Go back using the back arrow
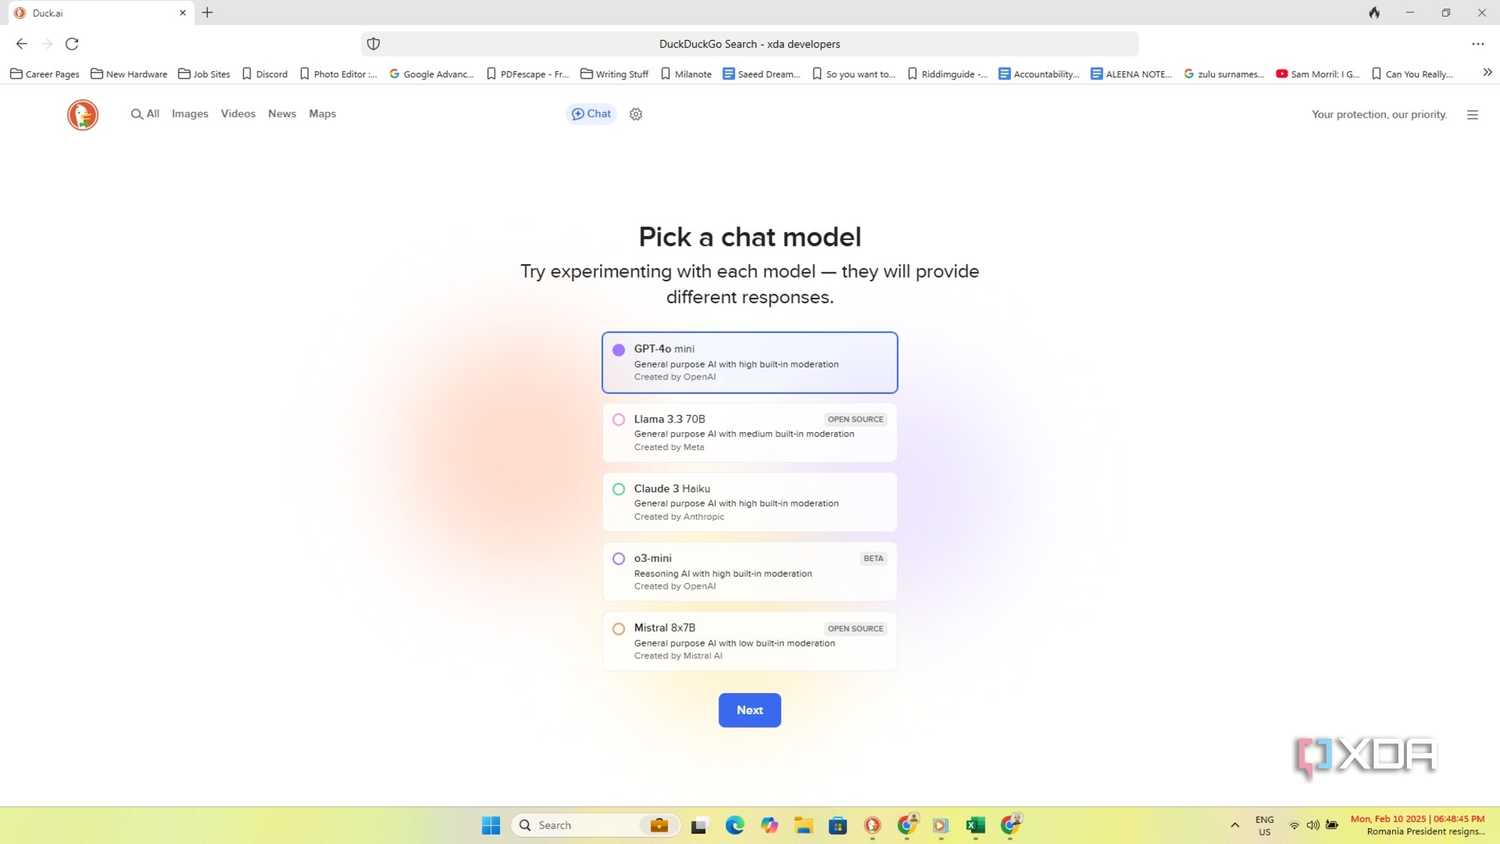Image resolution: width=1500 pixels, height=844 pixels. (21, 44)
